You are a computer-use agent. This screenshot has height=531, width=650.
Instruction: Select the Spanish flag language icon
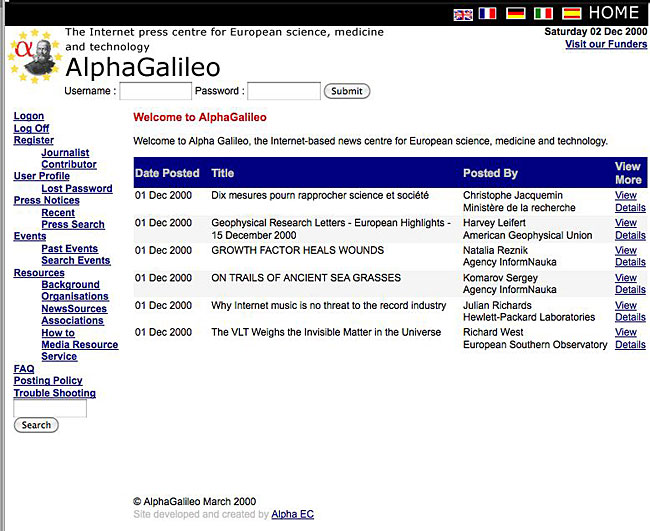point(571,13)
